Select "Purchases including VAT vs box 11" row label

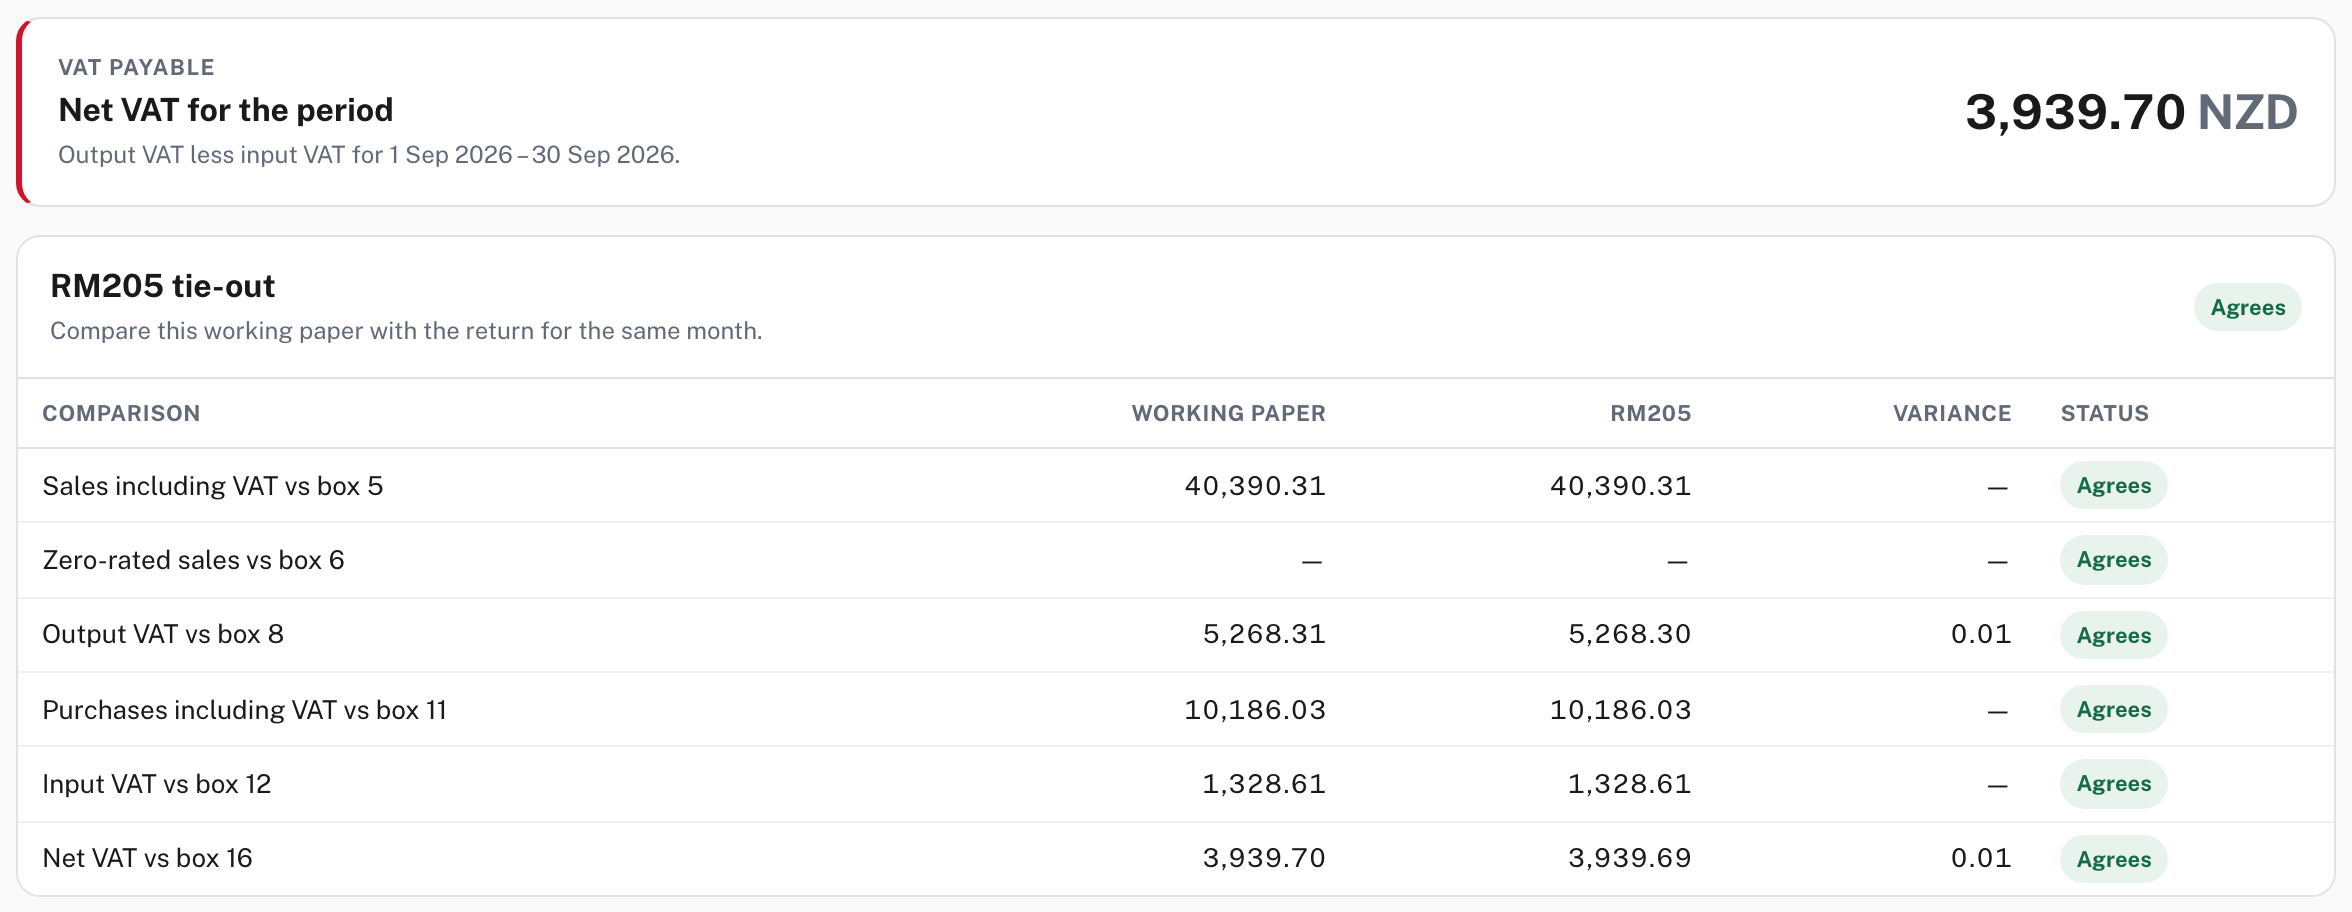point(244,710)
